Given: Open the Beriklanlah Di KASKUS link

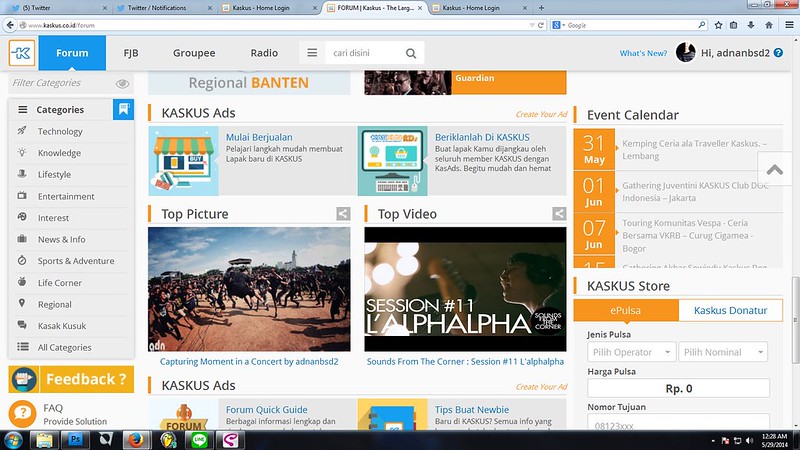Looking at the screenshot, I should (x=482, y=137).
